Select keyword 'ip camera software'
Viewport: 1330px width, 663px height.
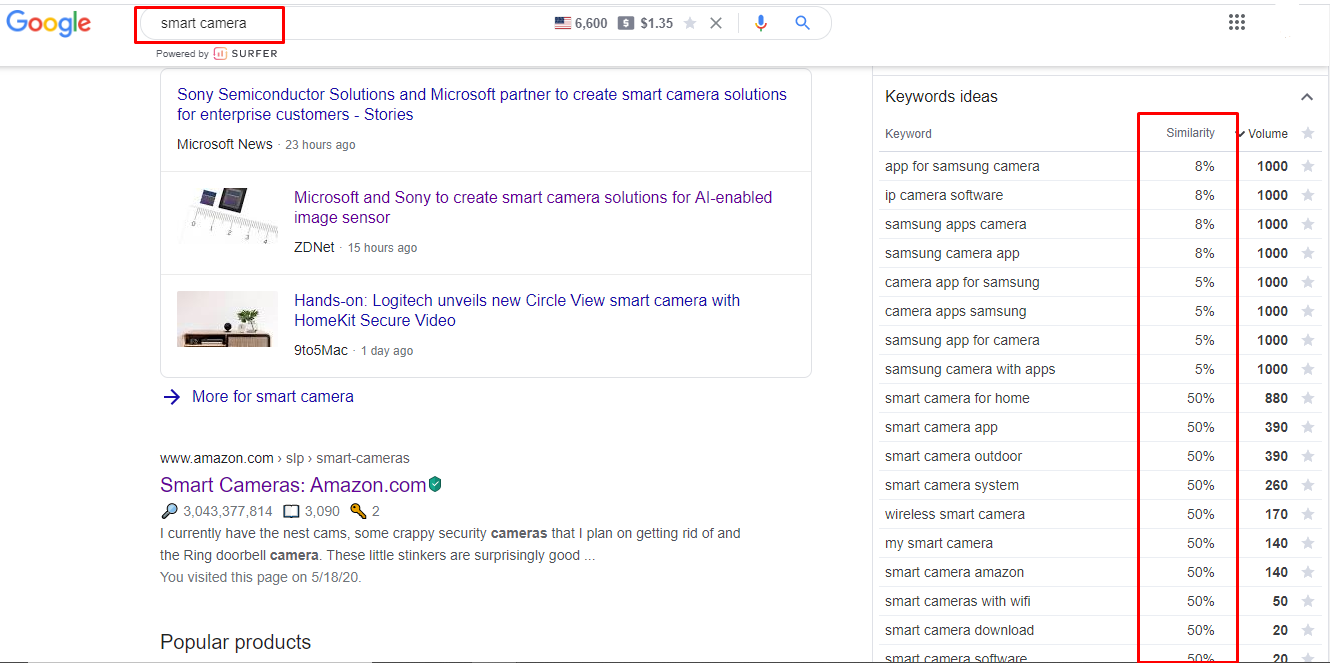coord(944,195)
